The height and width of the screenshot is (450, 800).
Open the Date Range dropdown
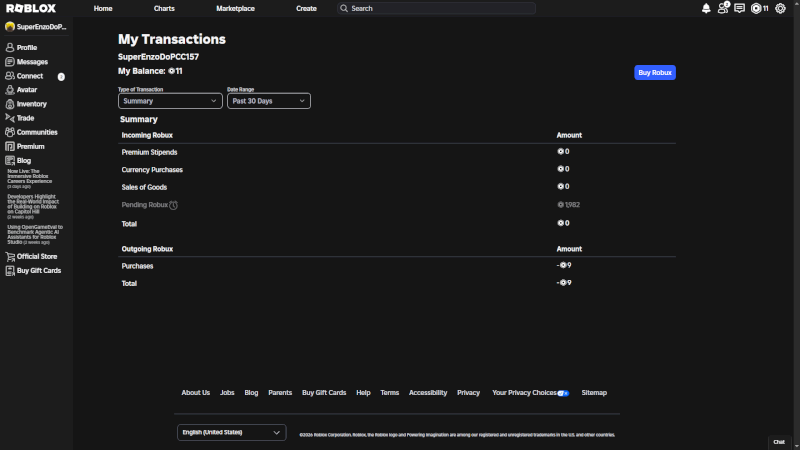tap(268, 101)
